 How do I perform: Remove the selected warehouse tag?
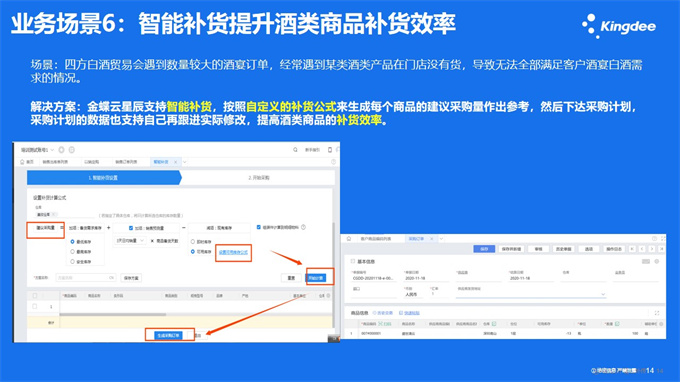[x=54, y=215]
